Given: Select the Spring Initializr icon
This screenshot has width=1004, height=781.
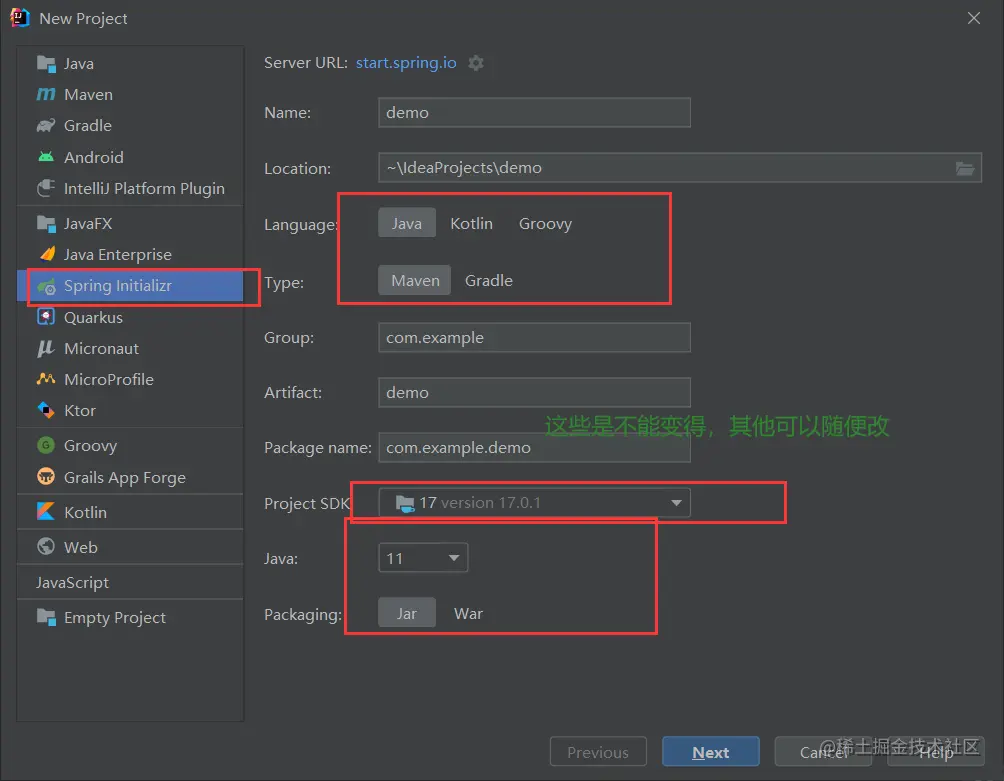Looking at the screenshot, I should point(46,286).
